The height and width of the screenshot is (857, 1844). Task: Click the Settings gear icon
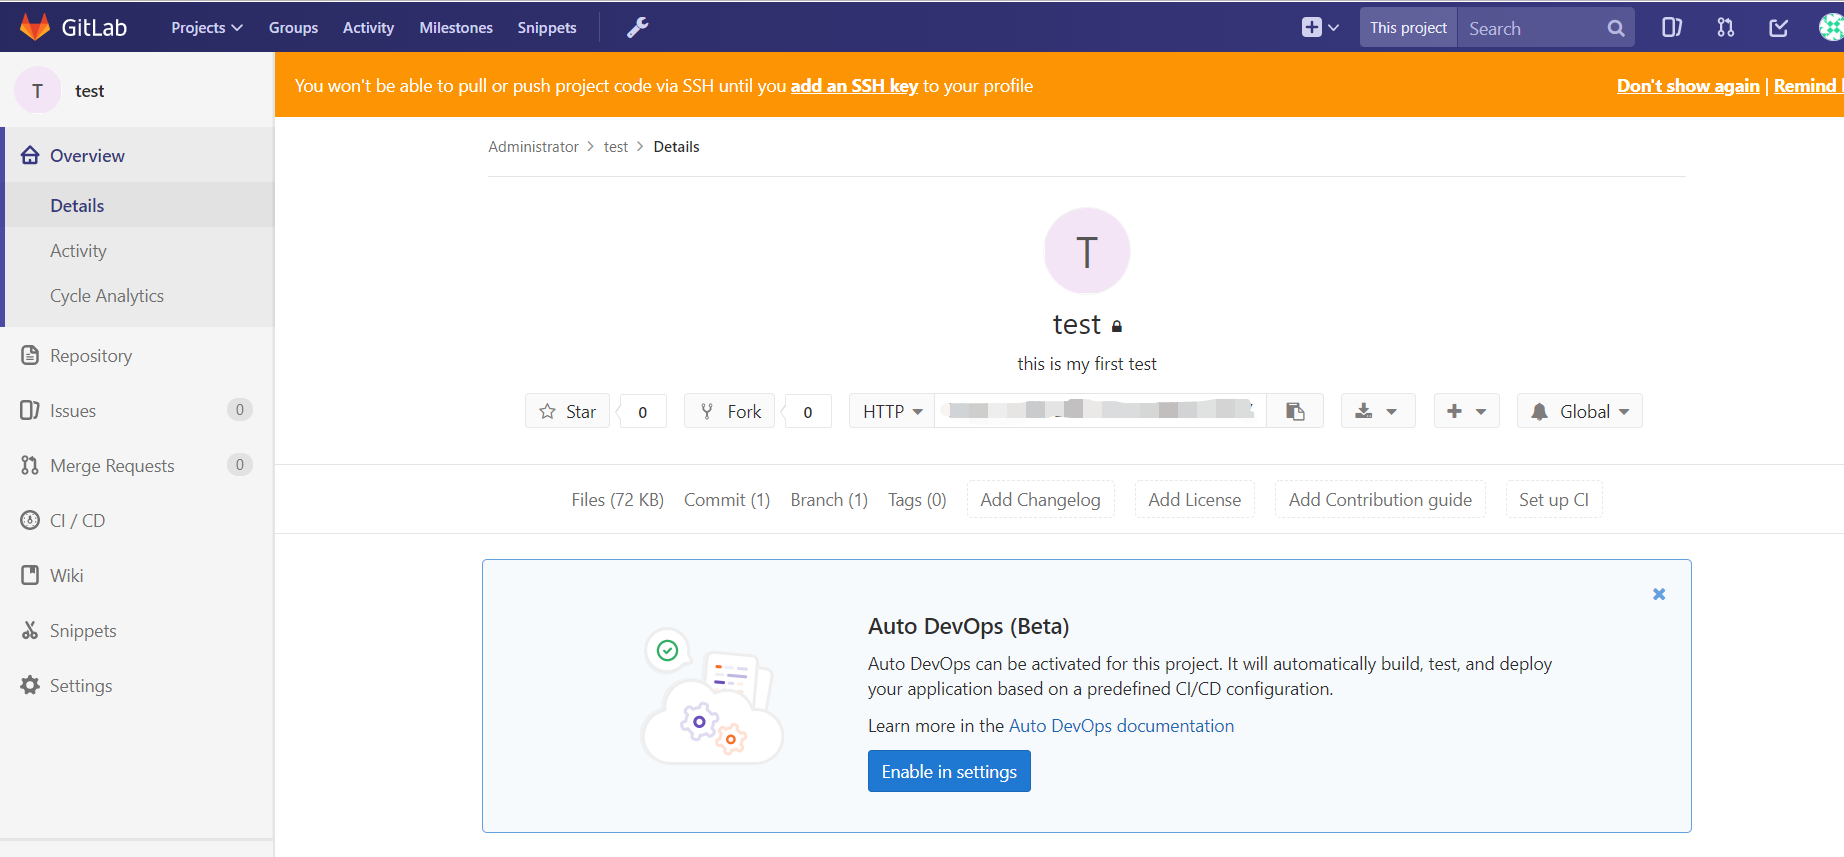point(30,685)
